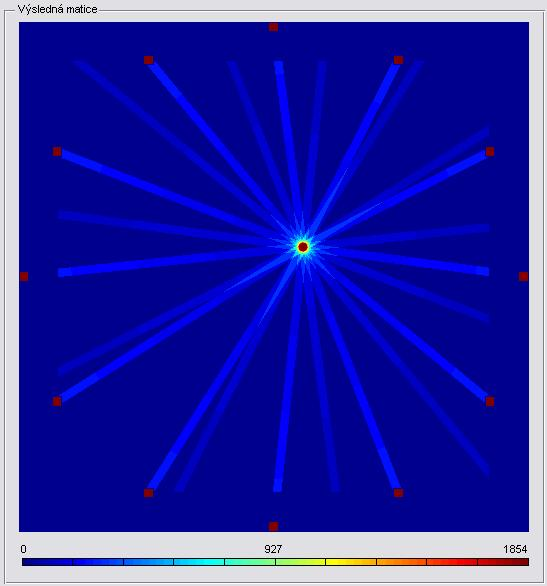The height and width of the screenshot is (586, 547).
Task: Click the cyan segment of the colorbar
Action: [x=199, y=562]
